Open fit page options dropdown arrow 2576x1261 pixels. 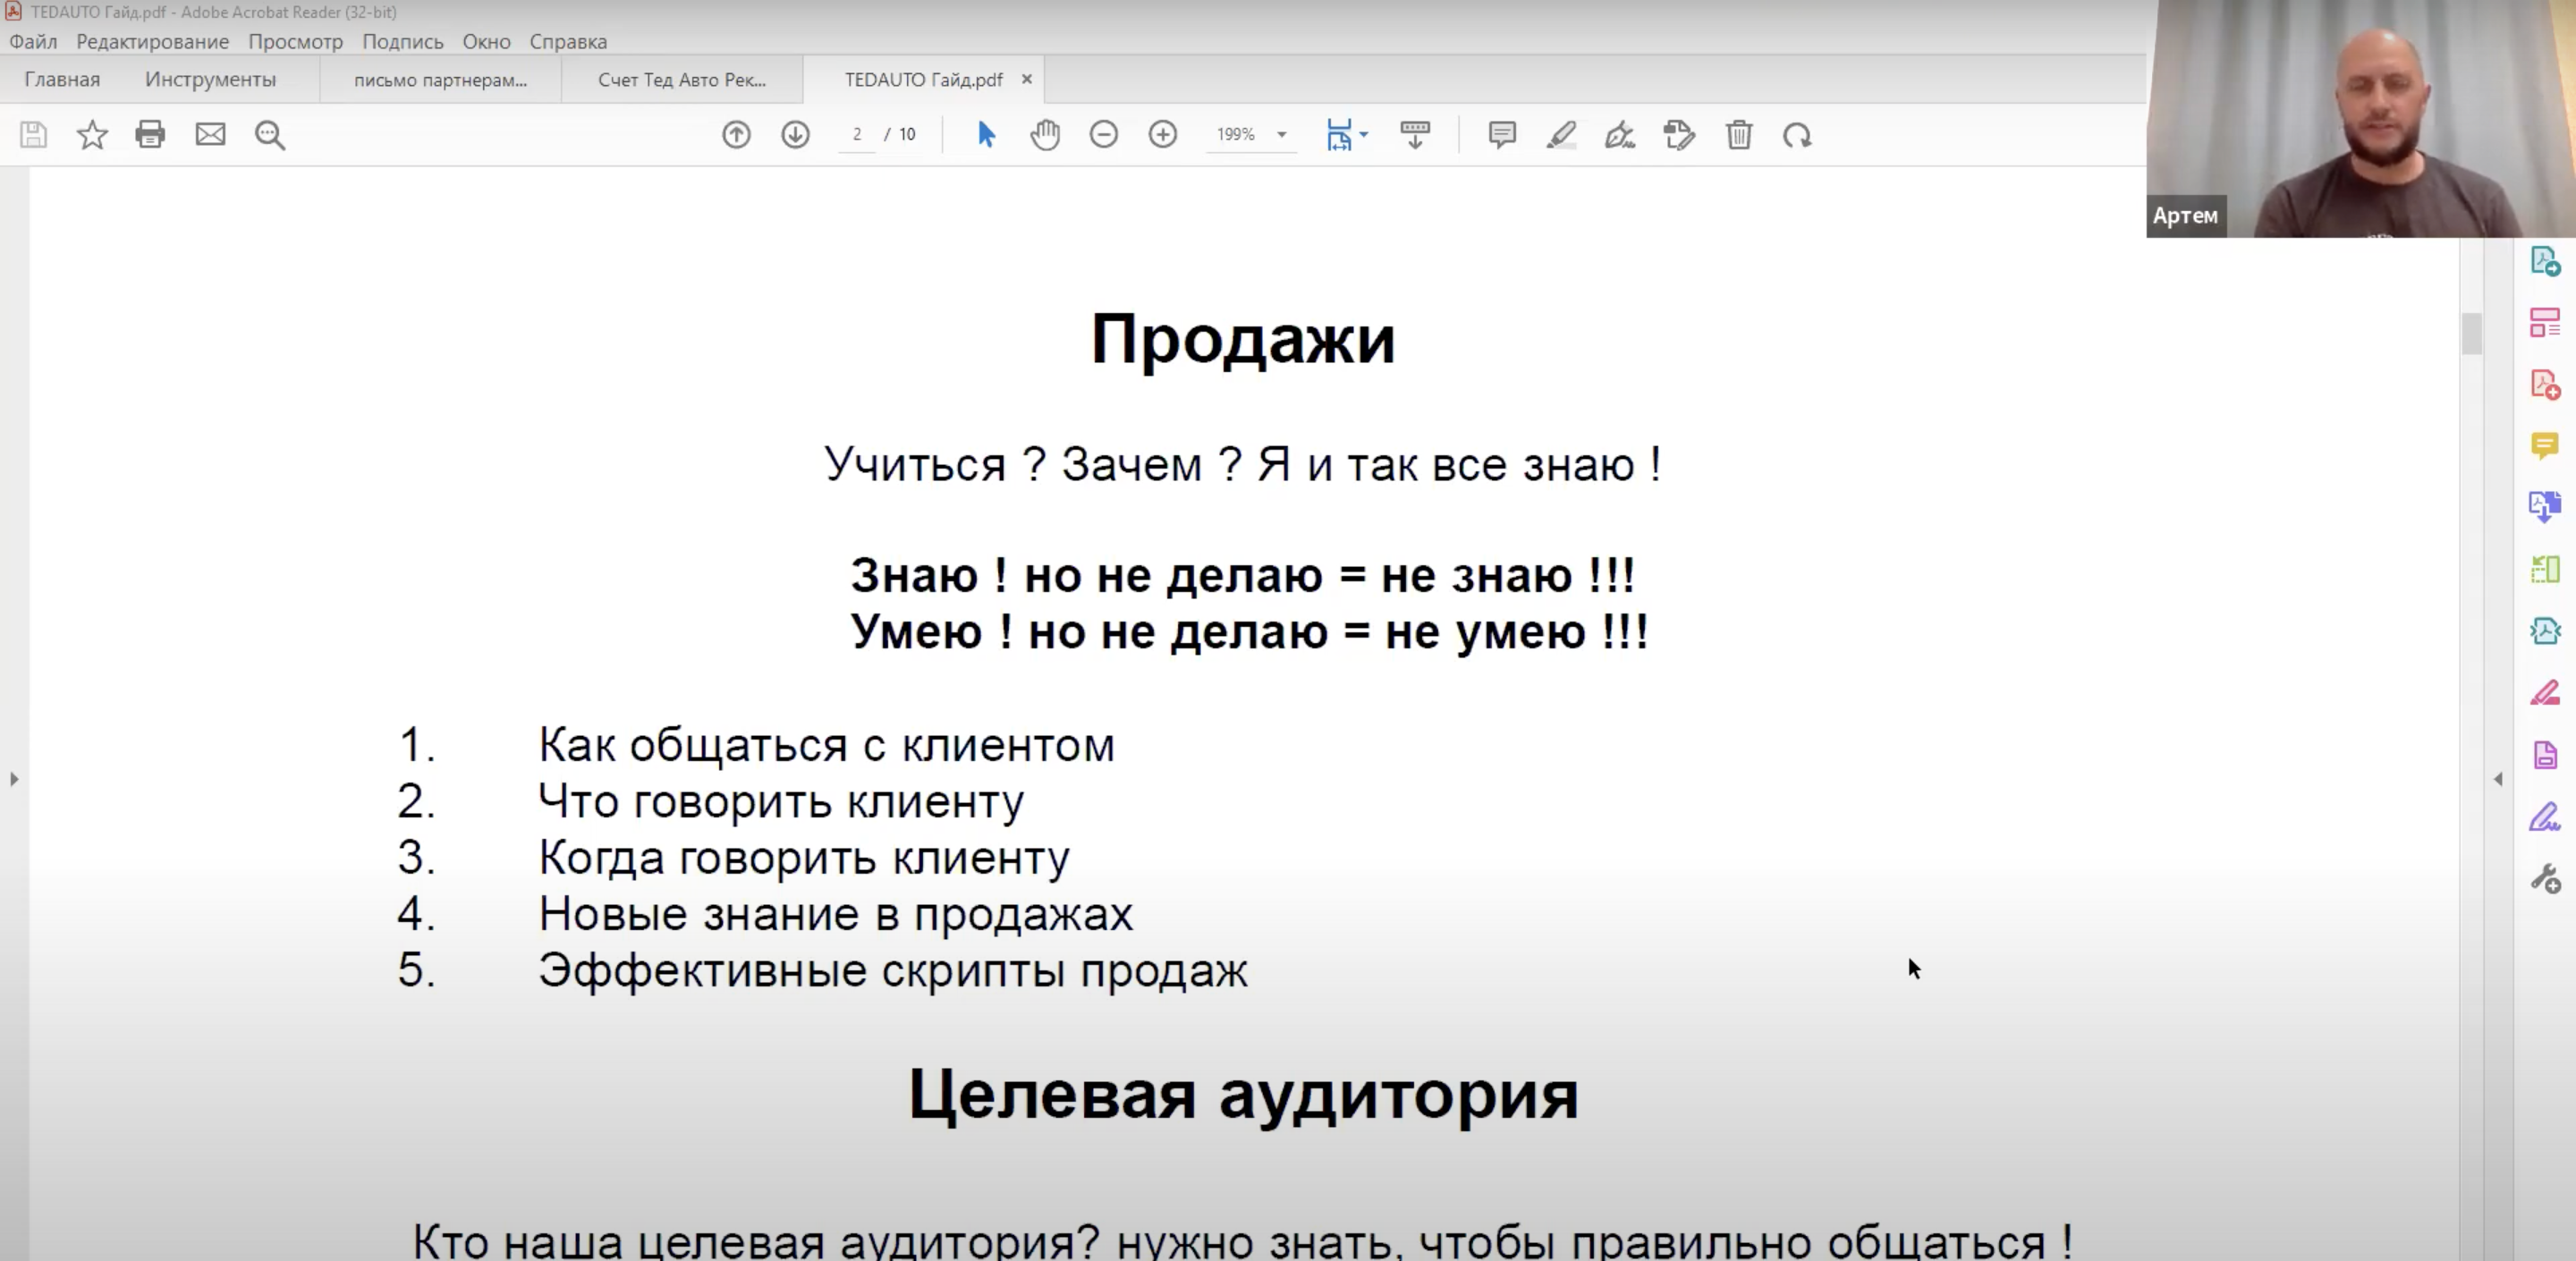click(x=1364, y=134)
